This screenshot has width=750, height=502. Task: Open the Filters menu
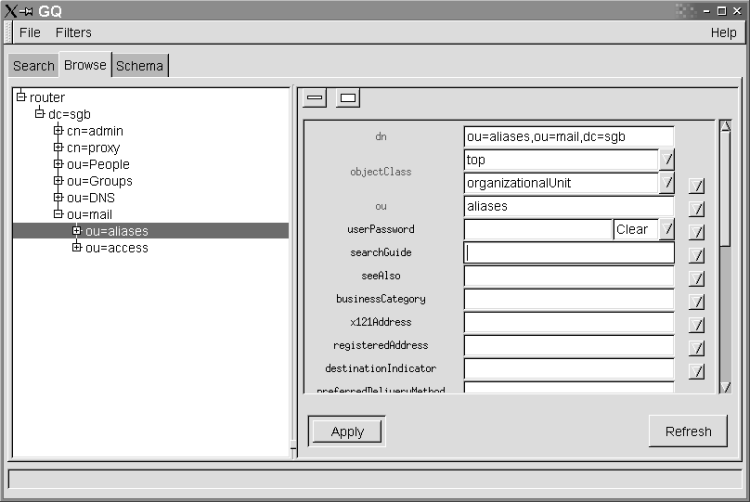click(x=73, y=32)
